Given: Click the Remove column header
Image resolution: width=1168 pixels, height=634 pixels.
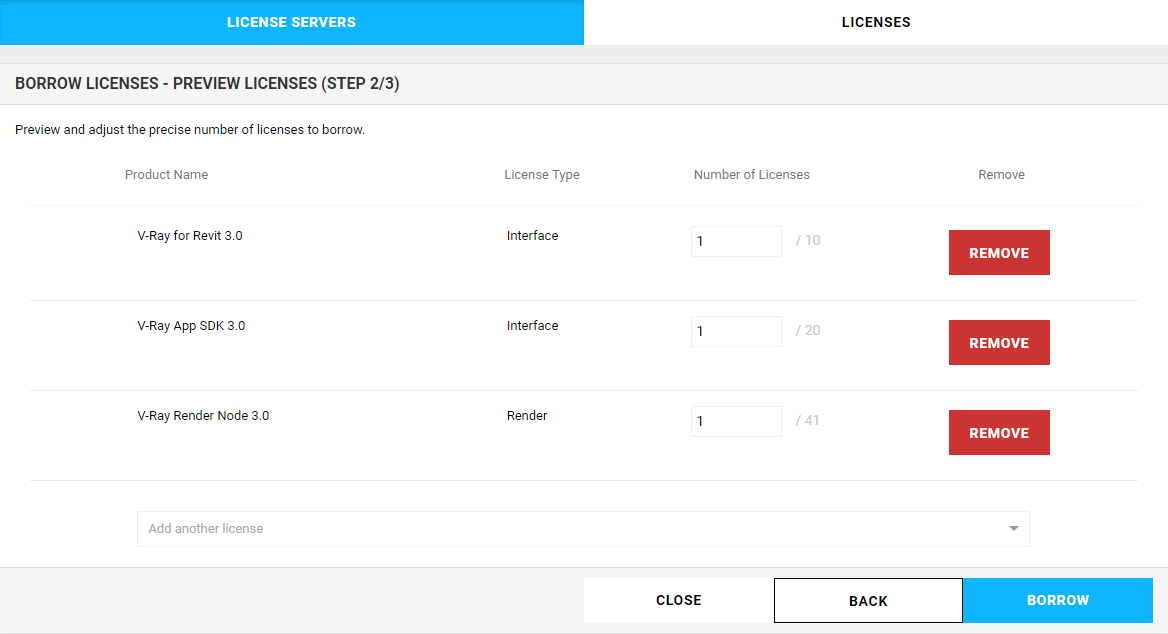Looking at the screenshot, I should point(1001,174).
